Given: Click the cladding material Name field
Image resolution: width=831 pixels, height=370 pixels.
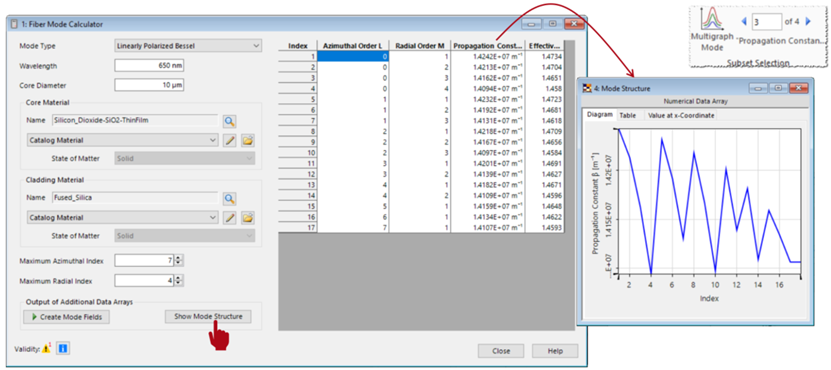Looking at the screenshot, I should click(x=135, y=198).
